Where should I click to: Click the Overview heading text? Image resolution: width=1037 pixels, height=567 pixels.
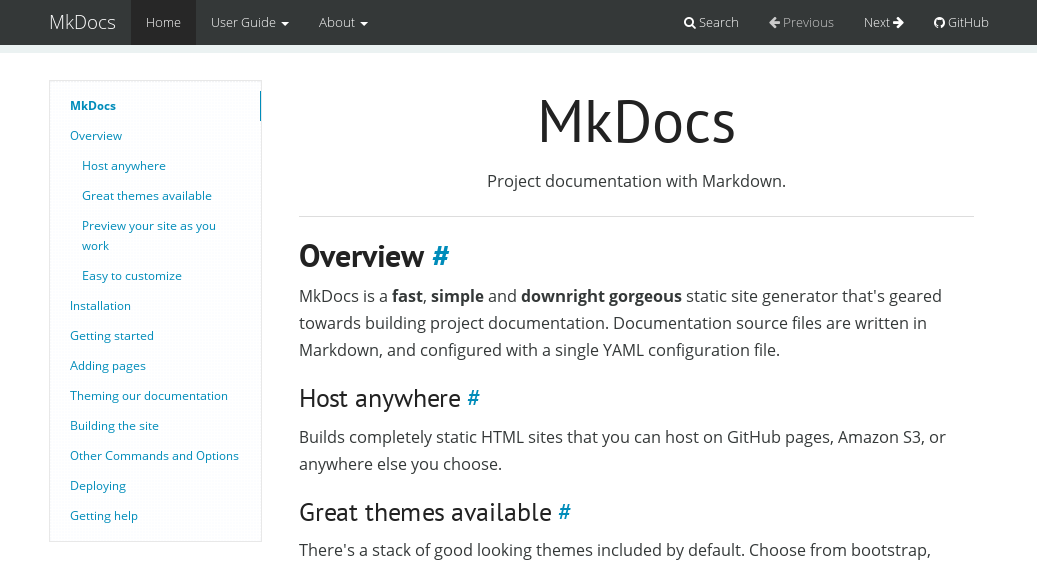(x=361, y=256)
